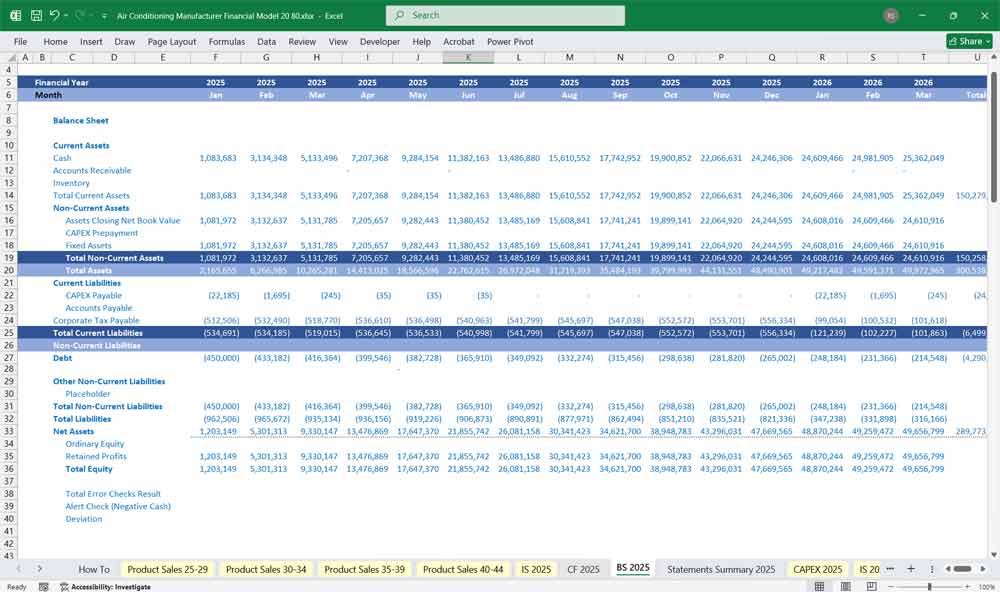Click the Undo arrow icon

[x=54, y=16]
